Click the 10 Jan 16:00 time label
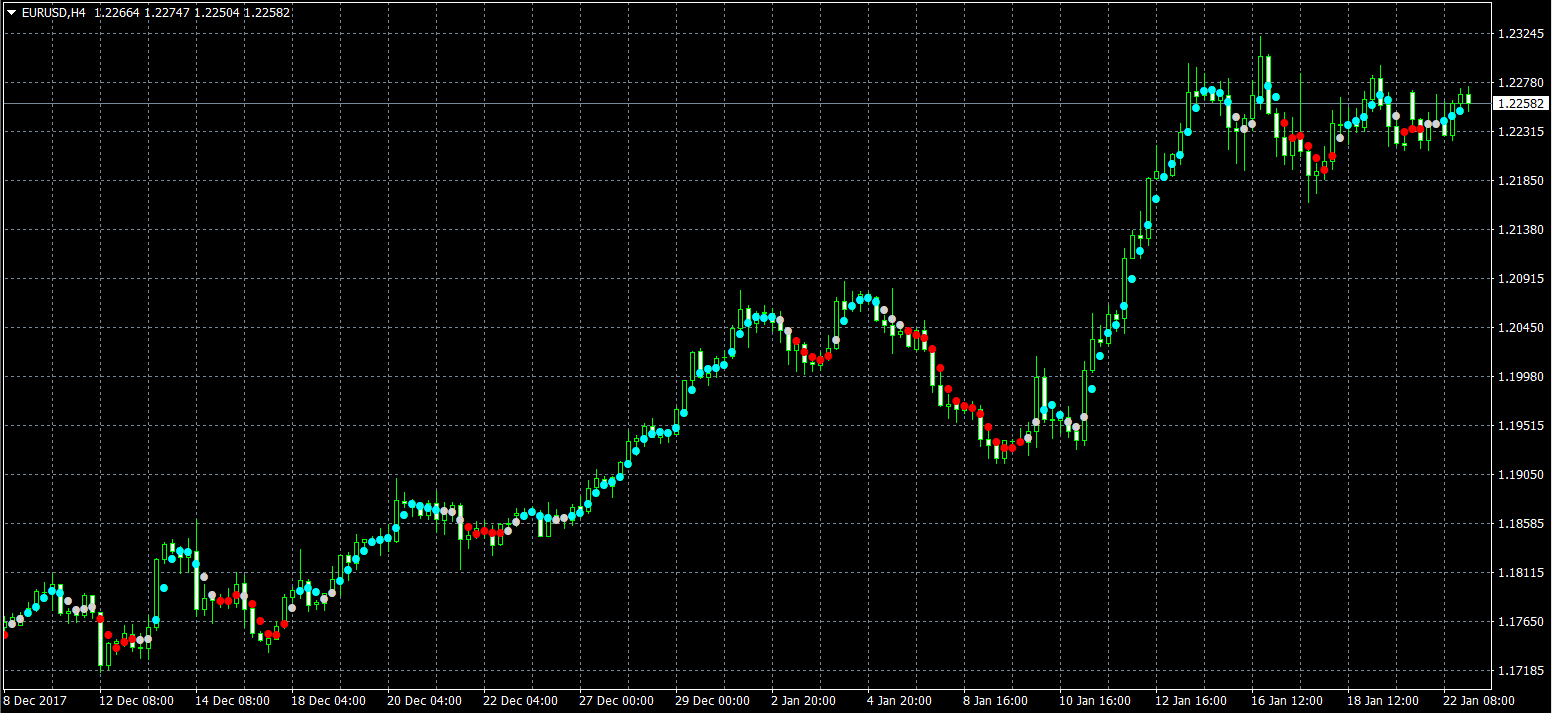 coord(1096,701)
